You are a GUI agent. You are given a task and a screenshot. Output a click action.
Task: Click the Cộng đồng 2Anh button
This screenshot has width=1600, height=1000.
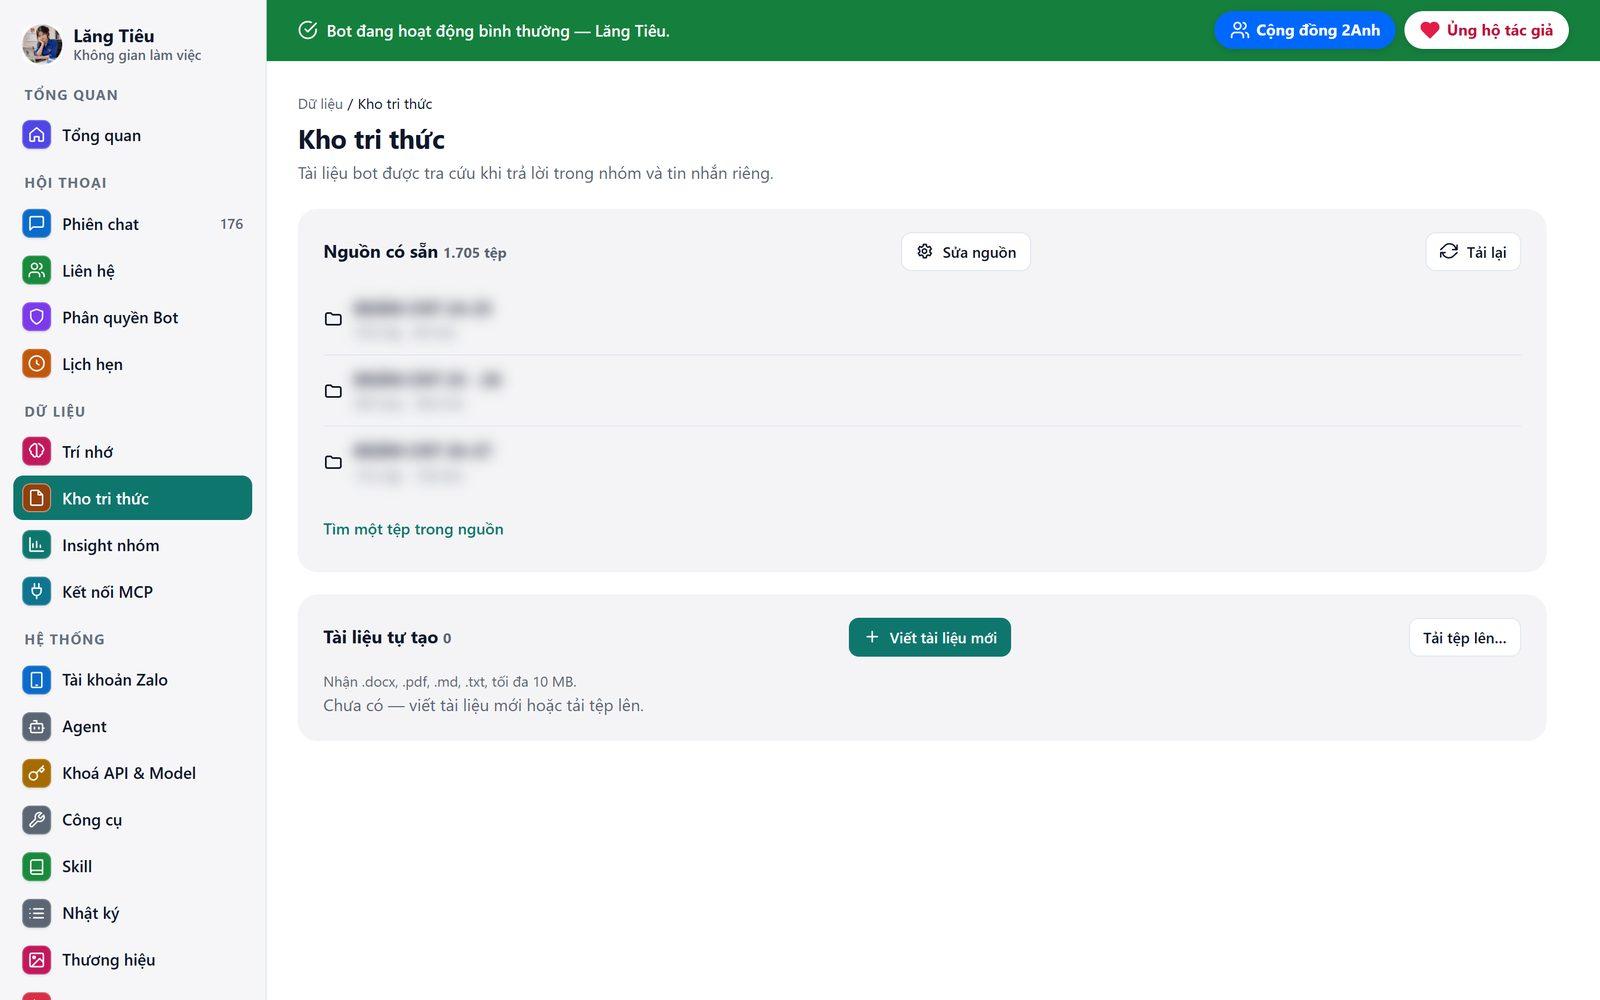[x=1304, y=30]
